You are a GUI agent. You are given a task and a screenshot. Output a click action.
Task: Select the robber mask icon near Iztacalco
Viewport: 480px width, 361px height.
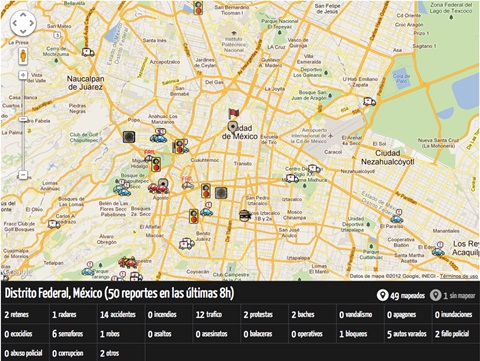click(x=245, y=215)
